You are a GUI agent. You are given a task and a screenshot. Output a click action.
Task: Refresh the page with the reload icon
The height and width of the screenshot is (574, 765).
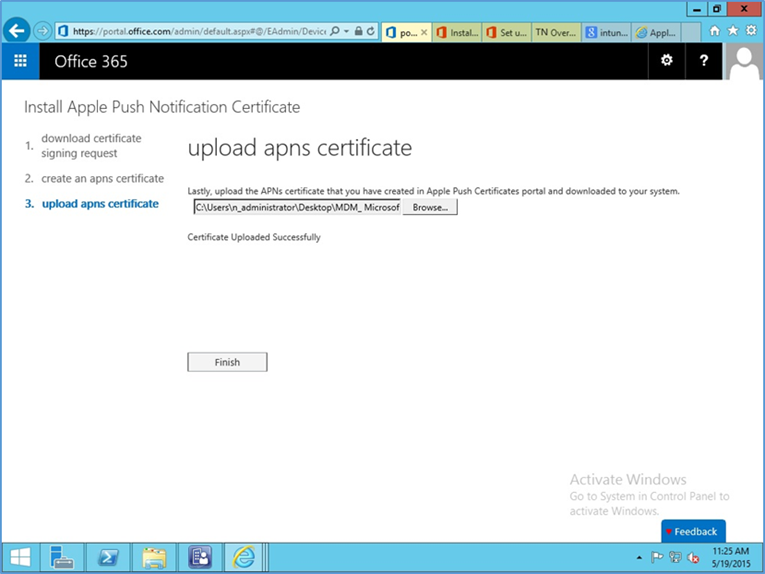coord(371,31)
